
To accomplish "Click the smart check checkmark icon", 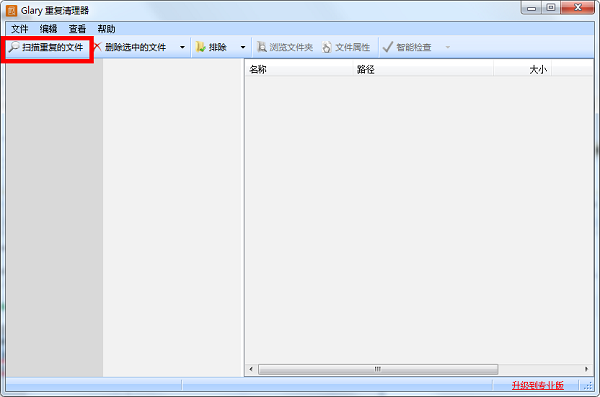I will click(388, 47).
